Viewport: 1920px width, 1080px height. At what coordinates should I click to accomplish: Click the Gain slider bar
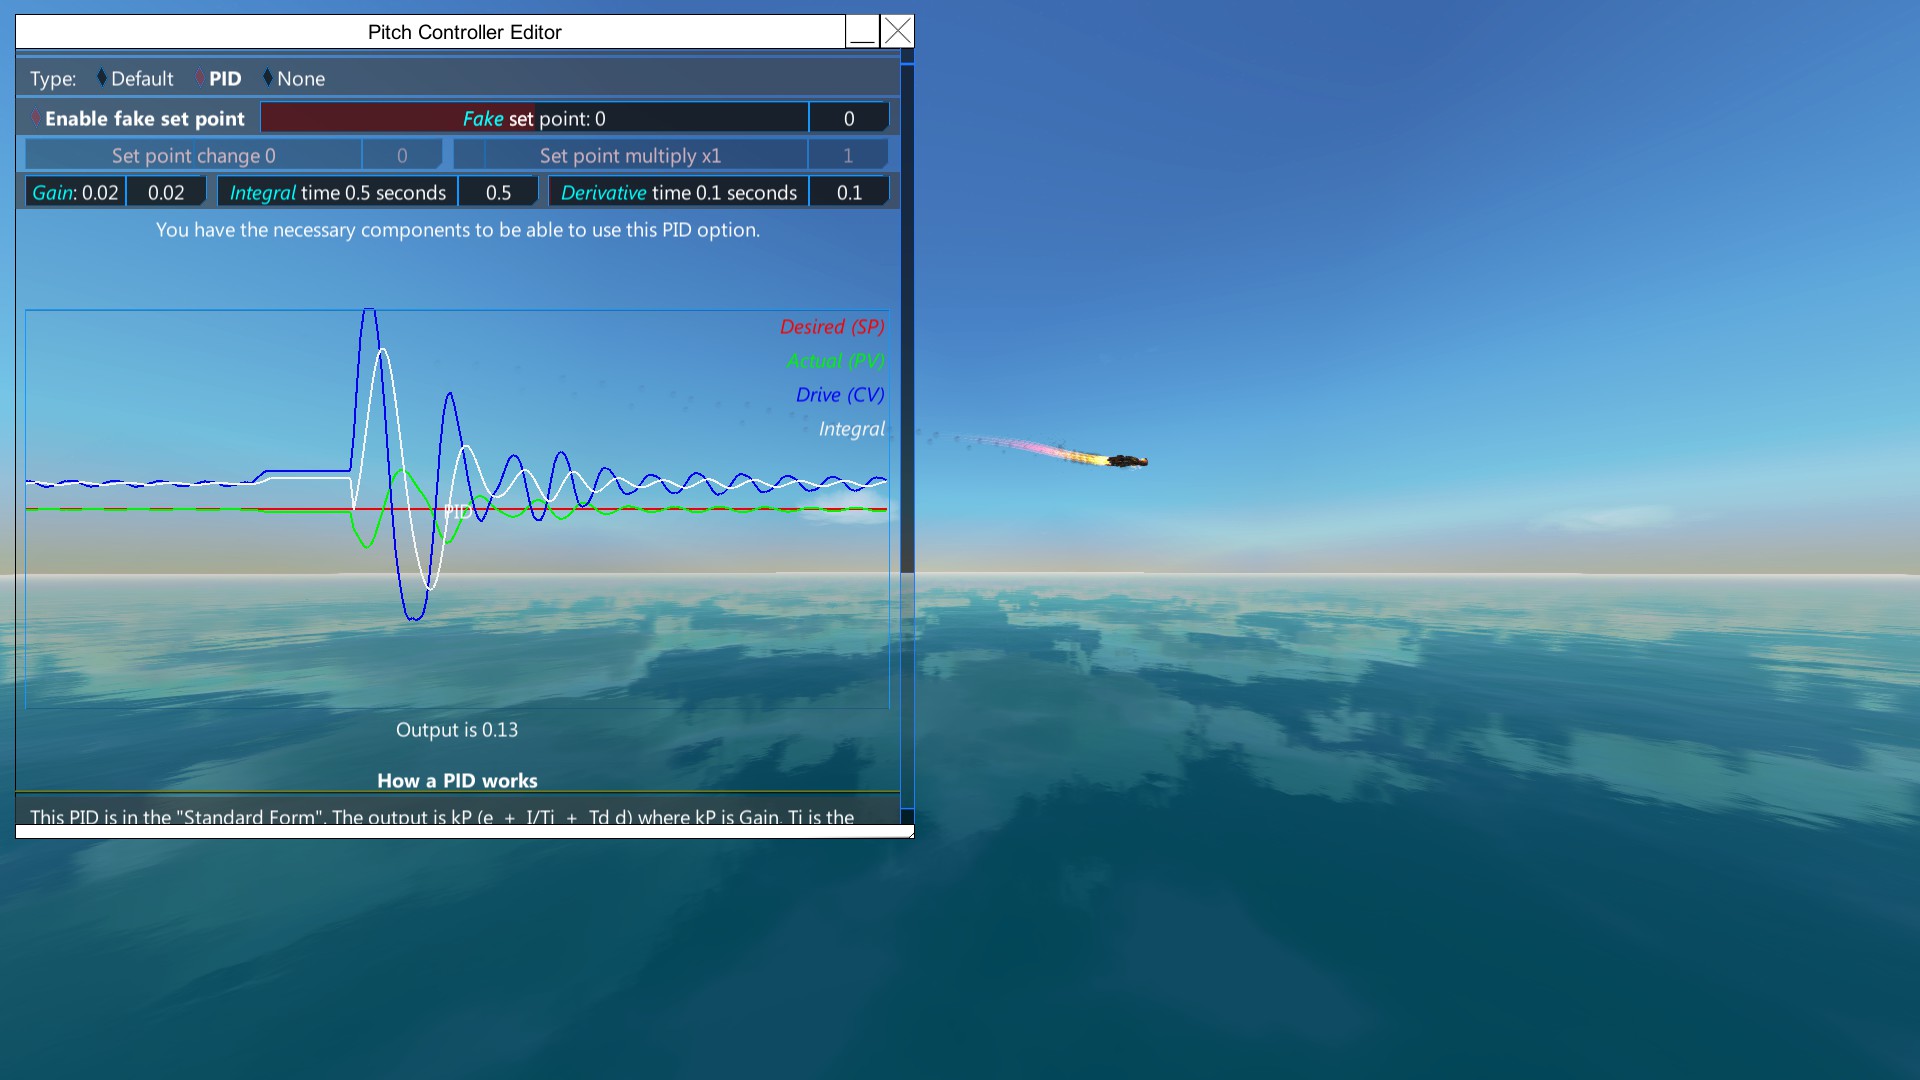click(x=75, y=193)
